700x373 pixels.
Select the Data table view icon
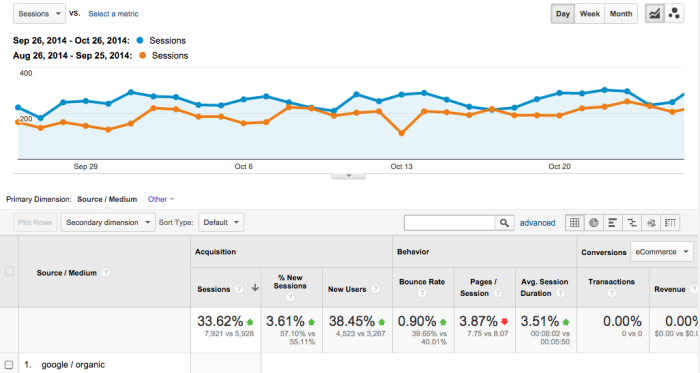pyautogui.click(x=575, y=223)
